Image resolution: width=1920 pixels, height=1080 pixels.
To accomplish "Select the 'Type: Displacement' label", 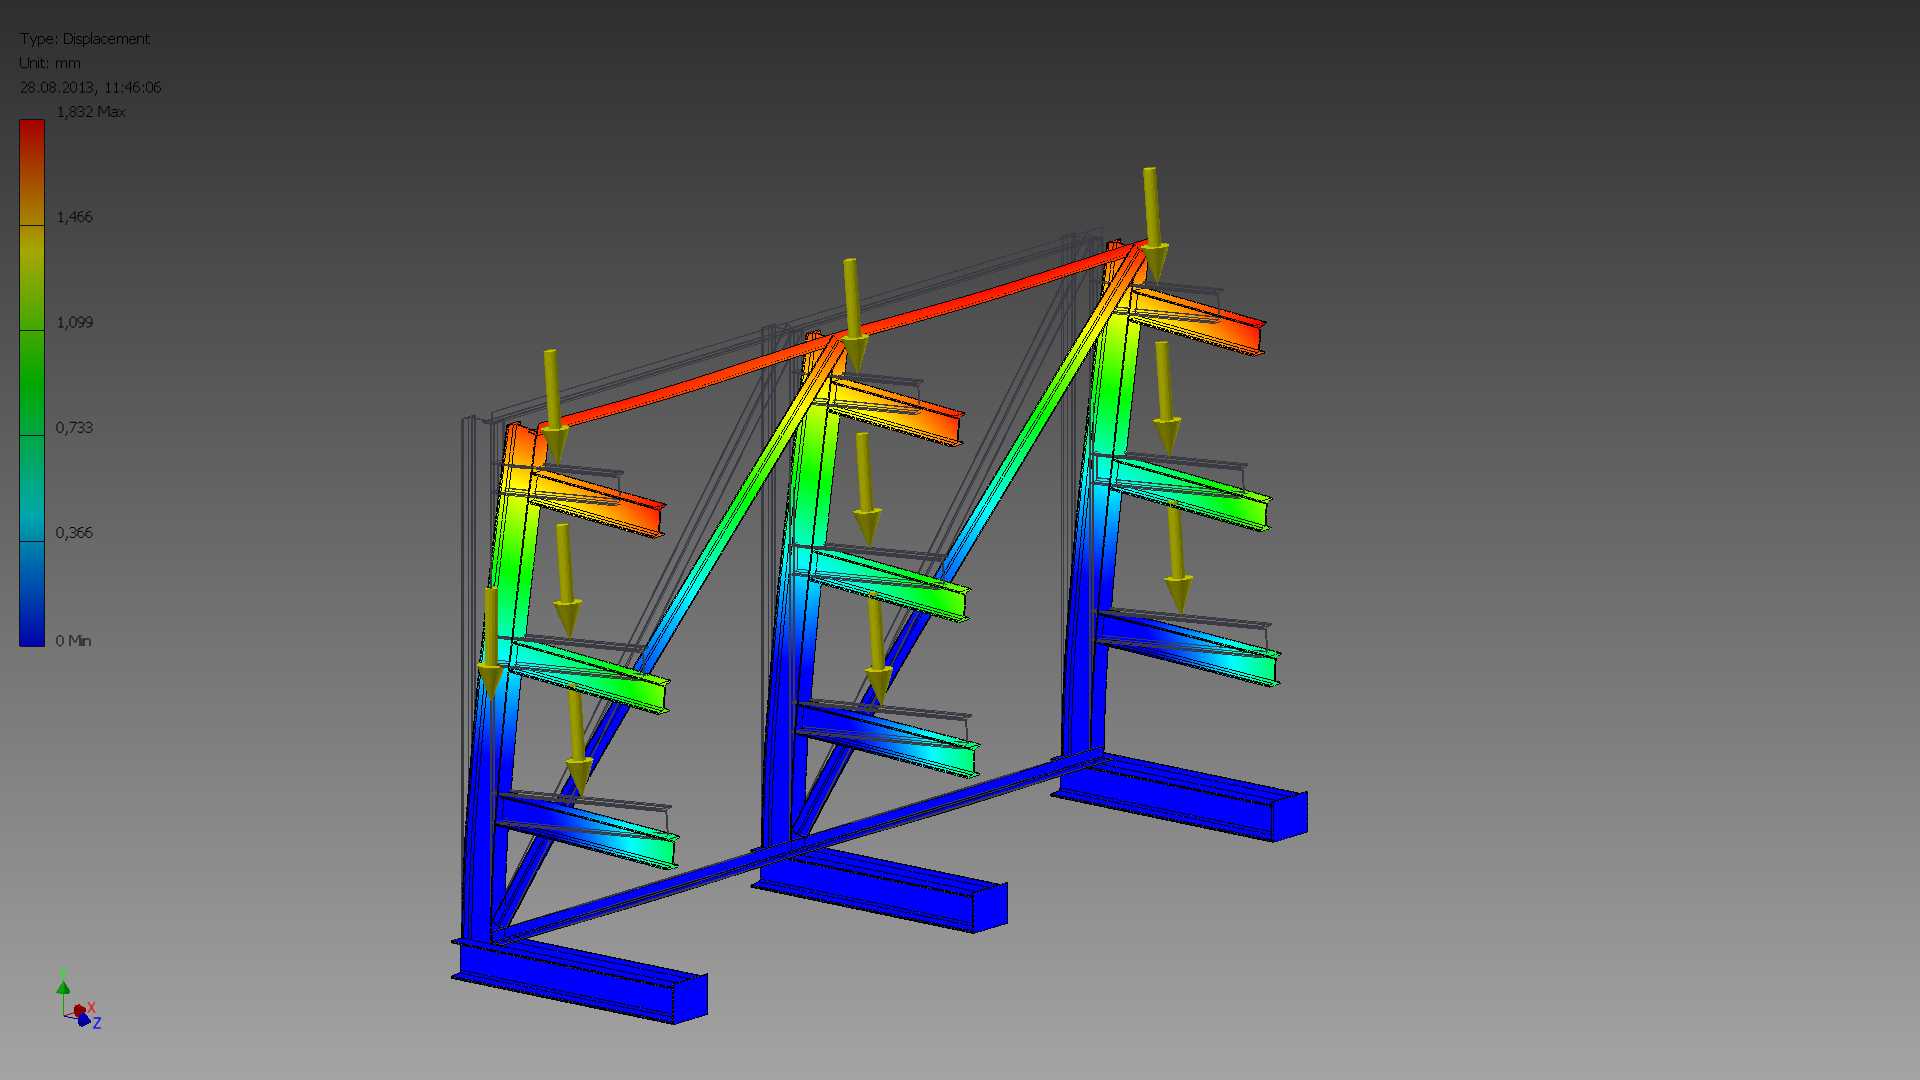I will tap(85, 39).
